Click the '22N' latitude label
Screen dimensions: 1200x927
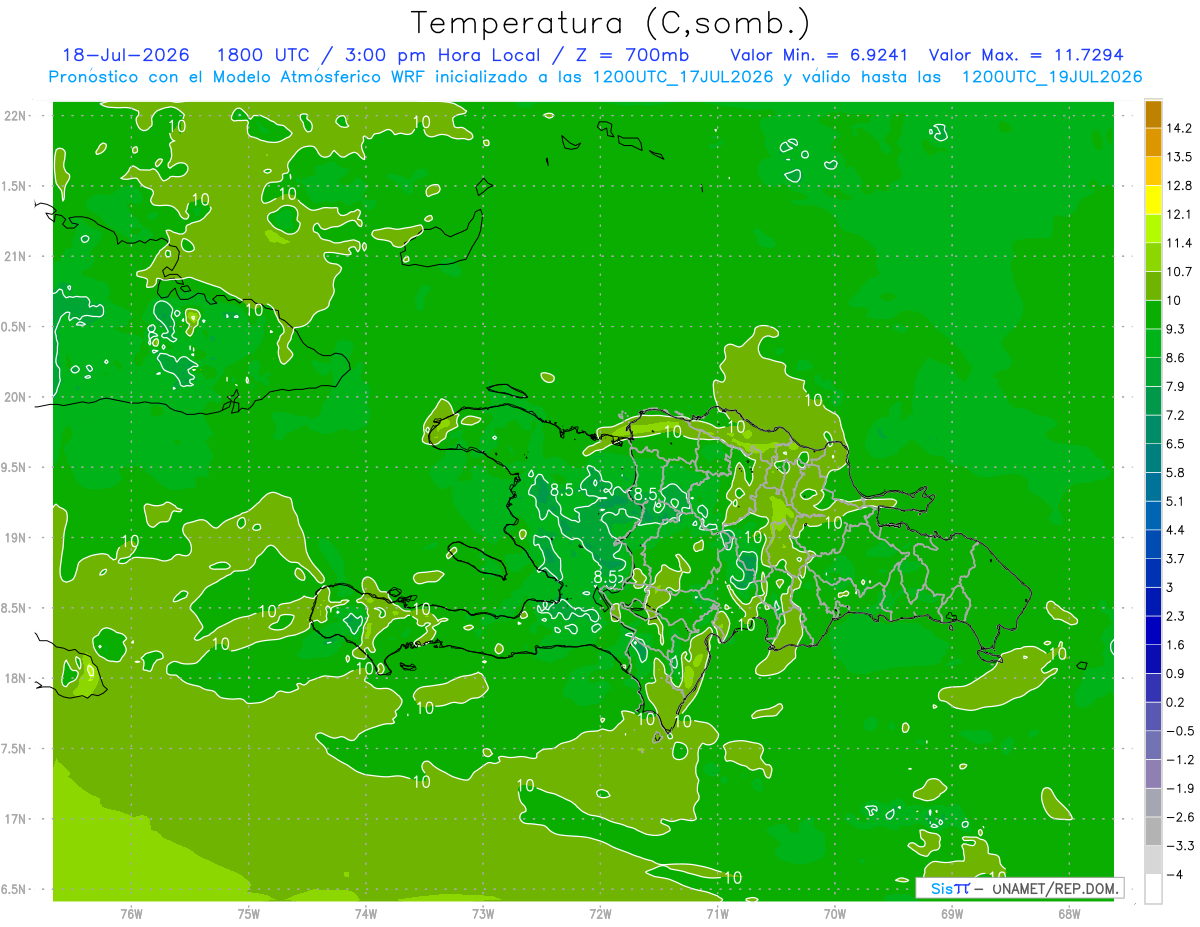pos(16,116)
